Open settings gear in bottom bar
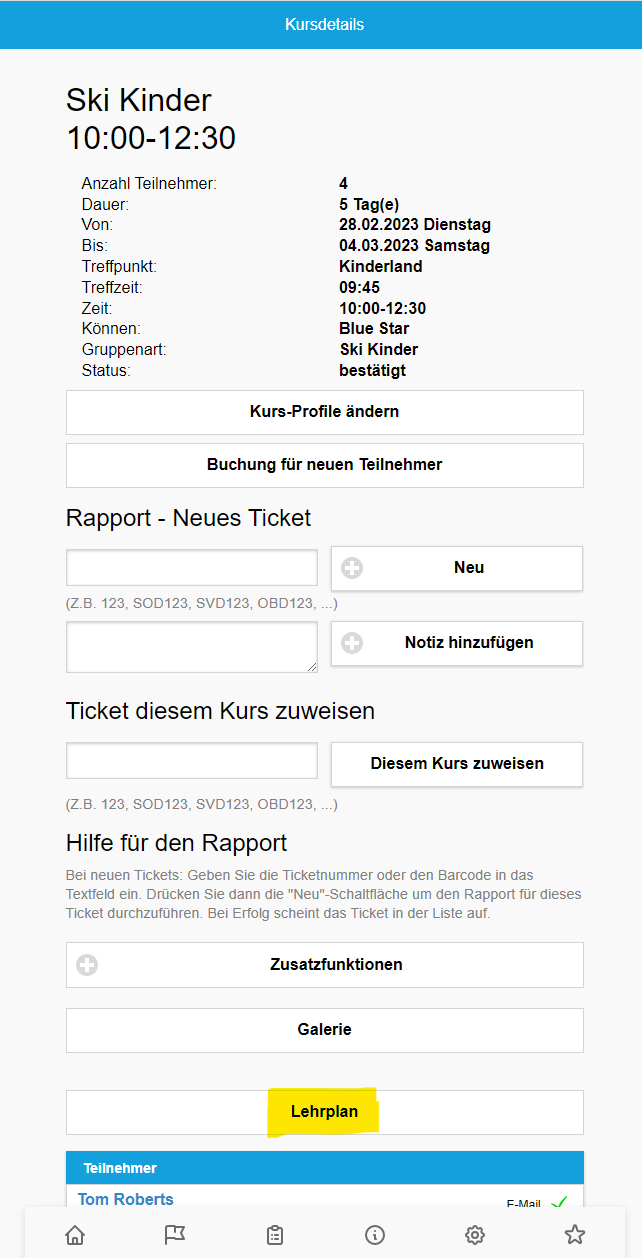 coord(475,1235)
